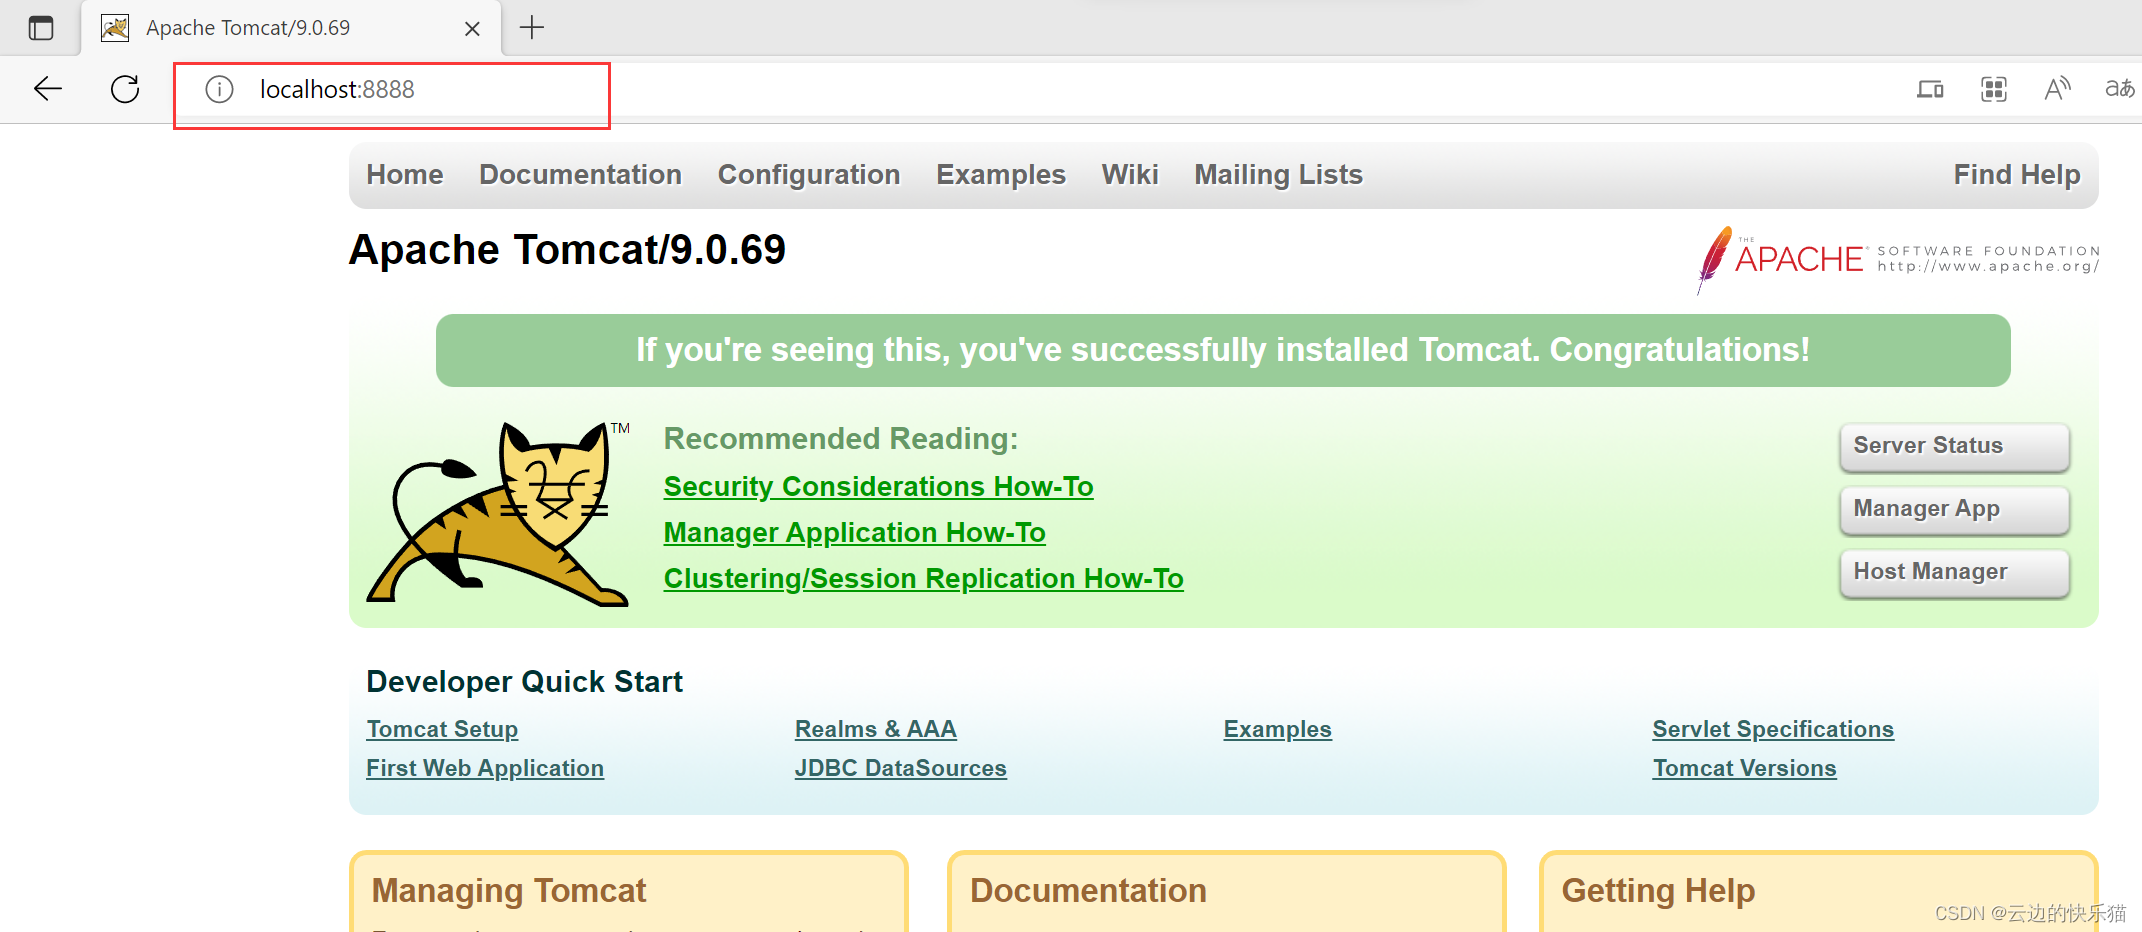Viewport: 2142px width, 932px height.
Task: Open a new browser tab
Action: (532, 28)
